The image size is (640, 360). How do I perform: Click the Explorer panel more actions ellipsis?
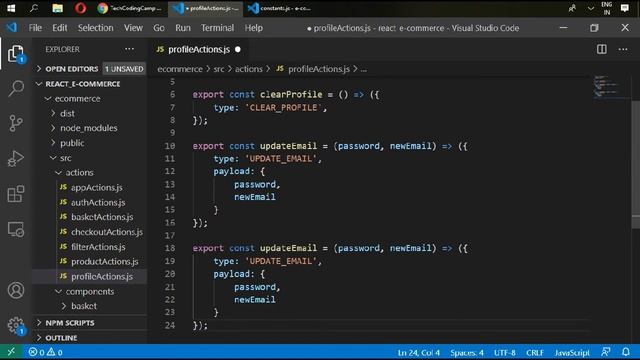point(129,49)
